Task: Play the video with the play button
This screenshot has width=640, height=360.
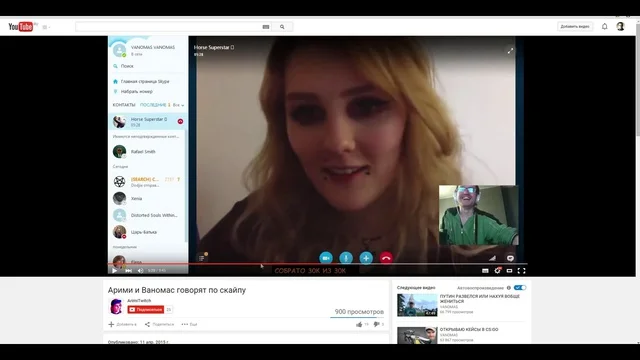Action: pyautogui.click(x=115, y=271)
